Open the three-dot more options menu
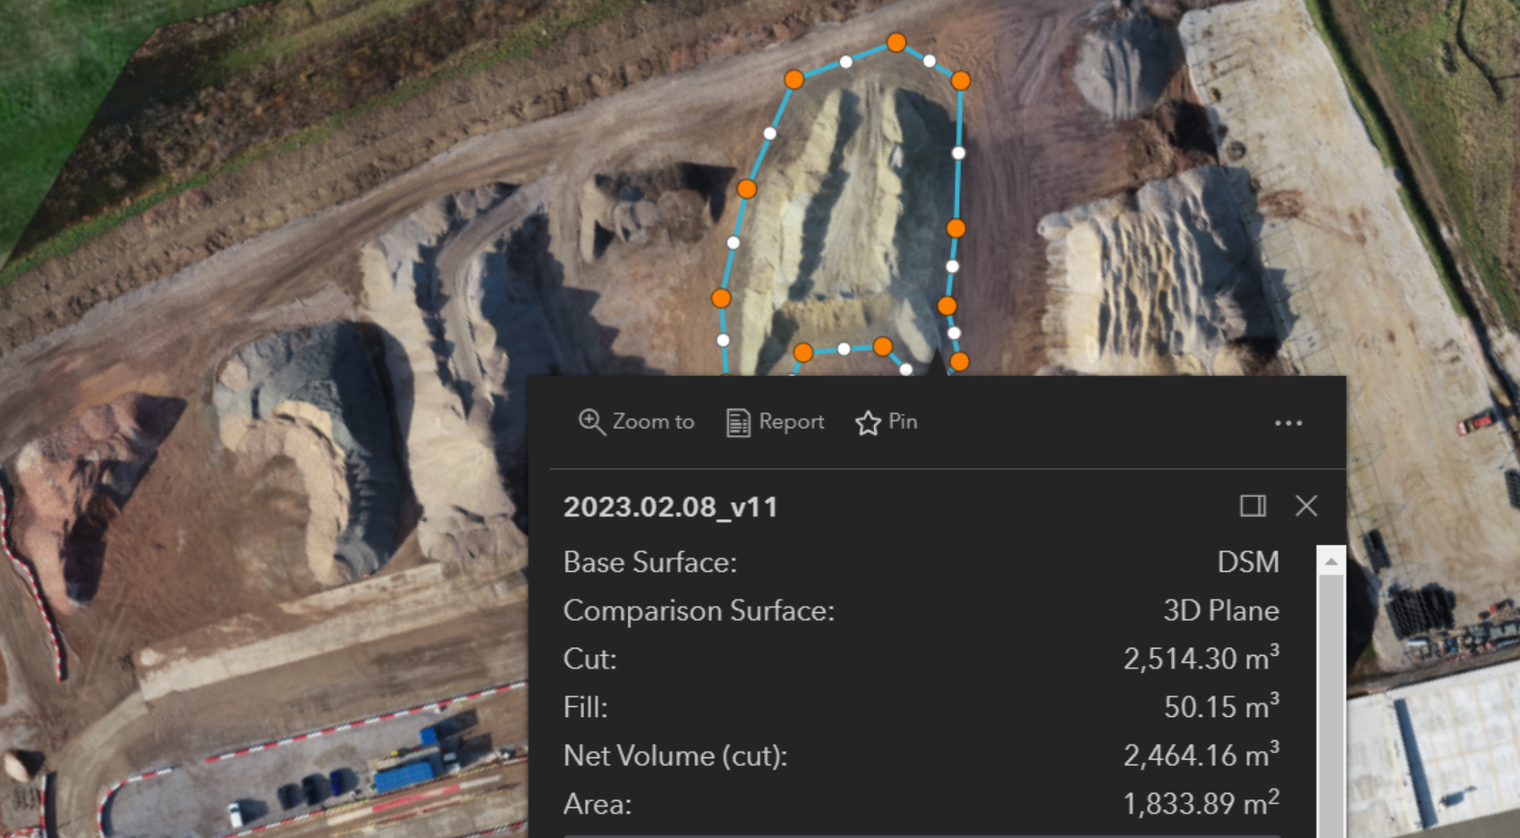1520x838 pixels. pos(1288,423)
